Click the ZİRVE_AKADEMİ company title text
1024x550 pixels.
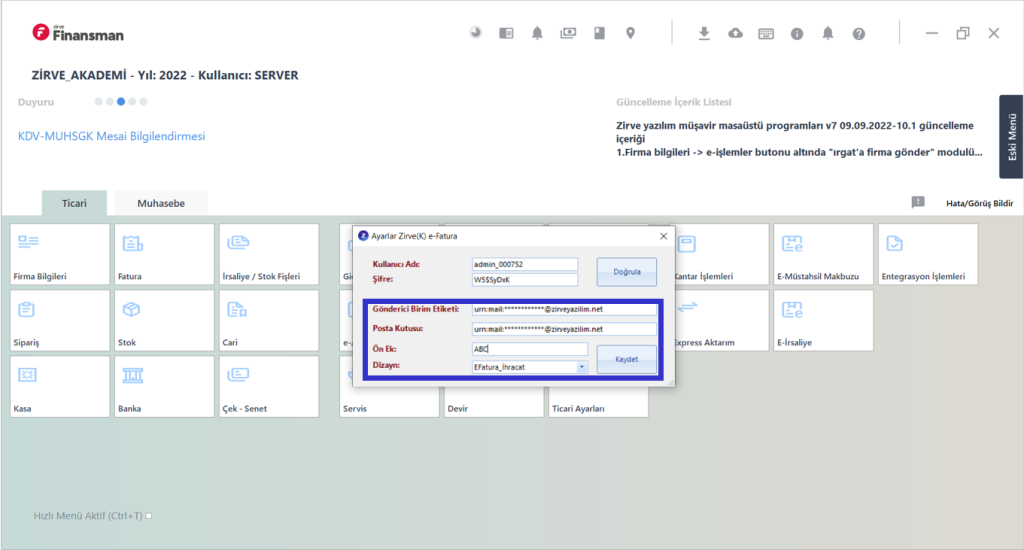[165, 75]
